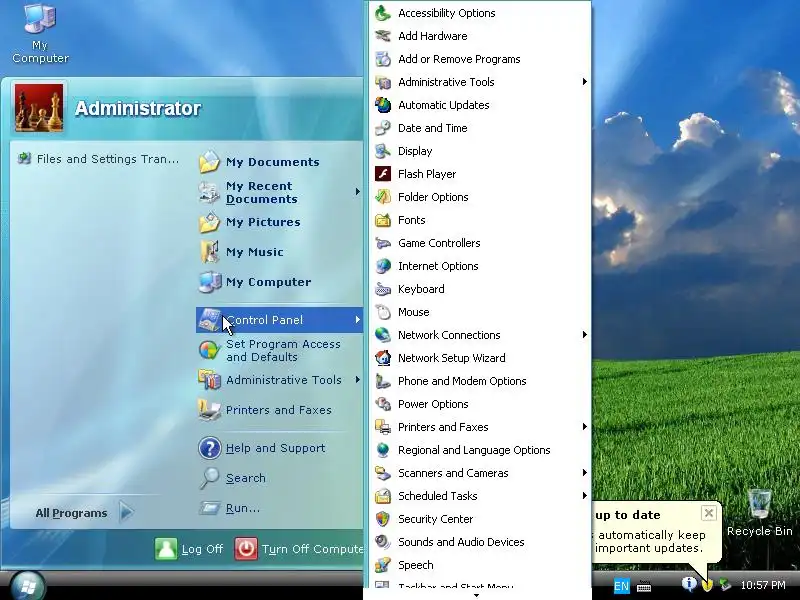Expand the Scheduled Tasks submenu arrow
The image size is (800, 600).
coord(585,495)
